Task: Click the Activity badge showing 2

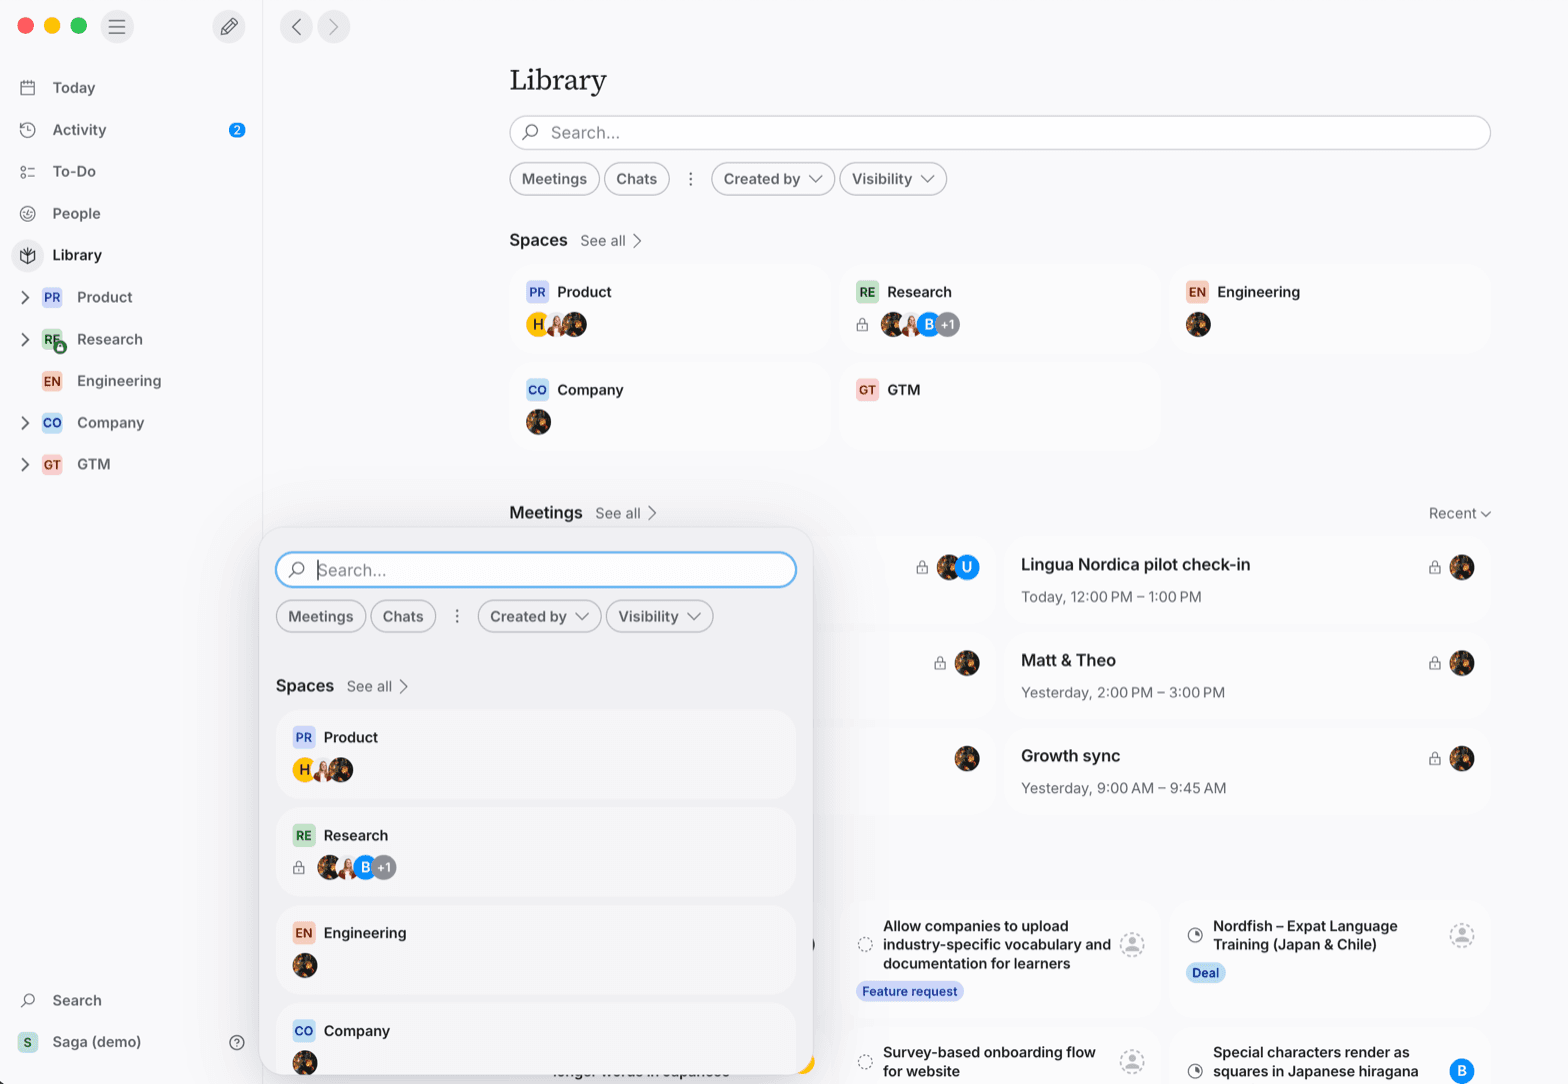Action: [237, 130]
